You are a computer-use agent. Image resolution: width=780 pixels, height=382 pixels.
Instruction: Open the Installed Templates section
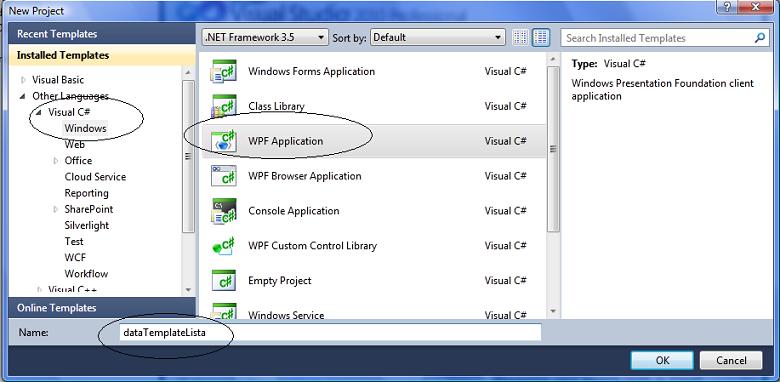102,55
